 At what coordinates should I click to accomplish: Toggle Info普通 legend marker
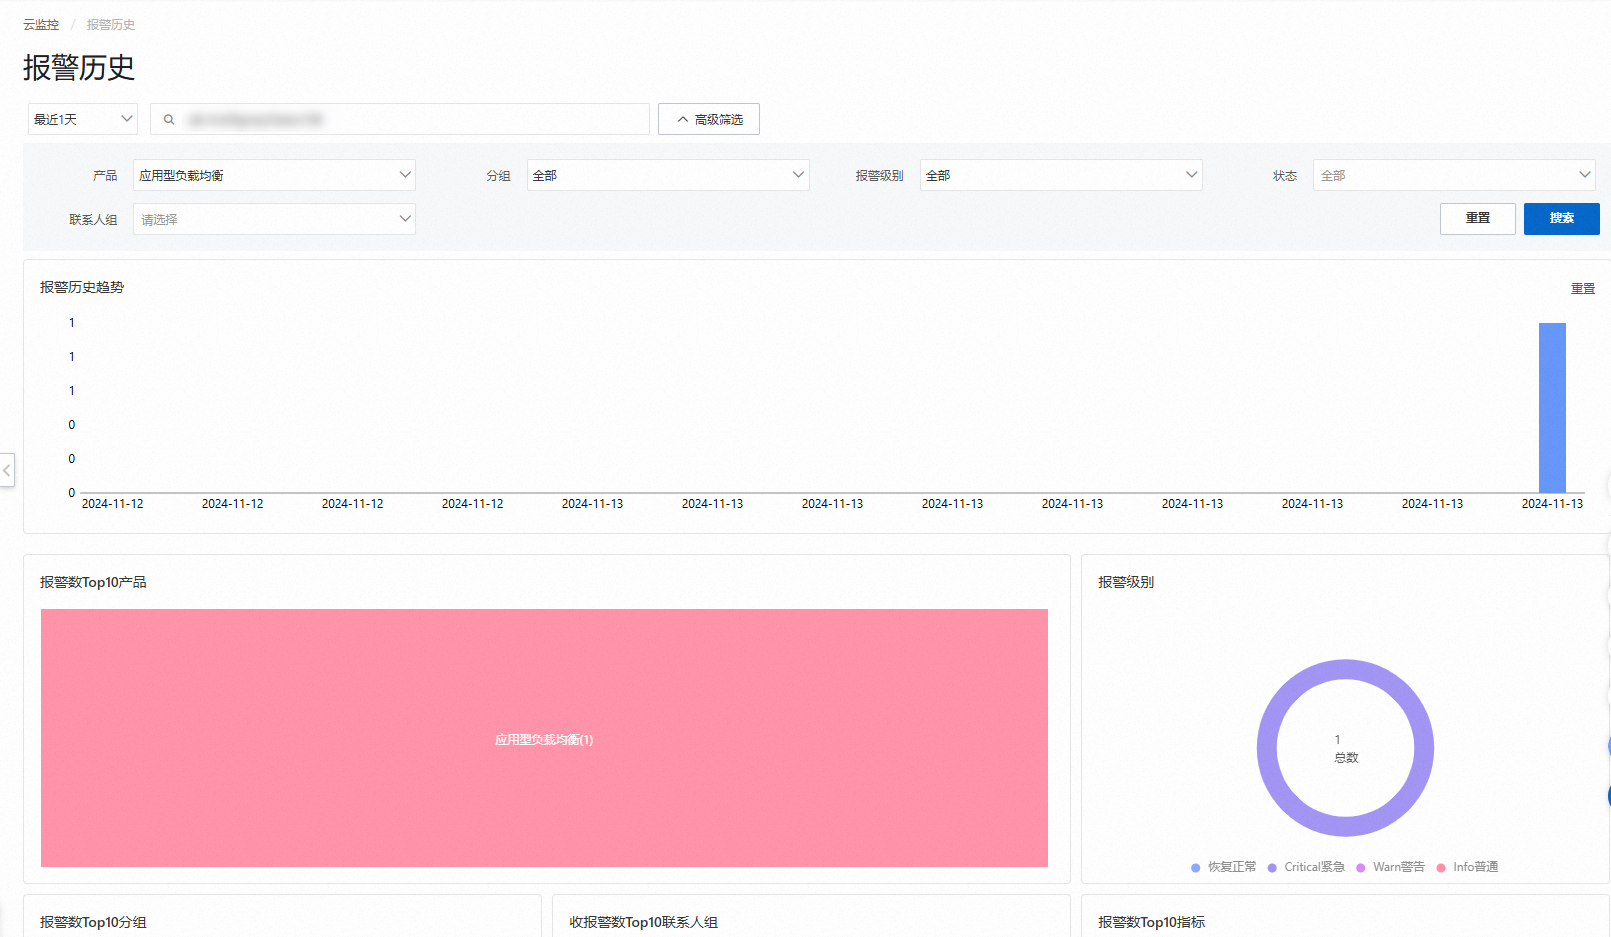(x=1441, y=868)
